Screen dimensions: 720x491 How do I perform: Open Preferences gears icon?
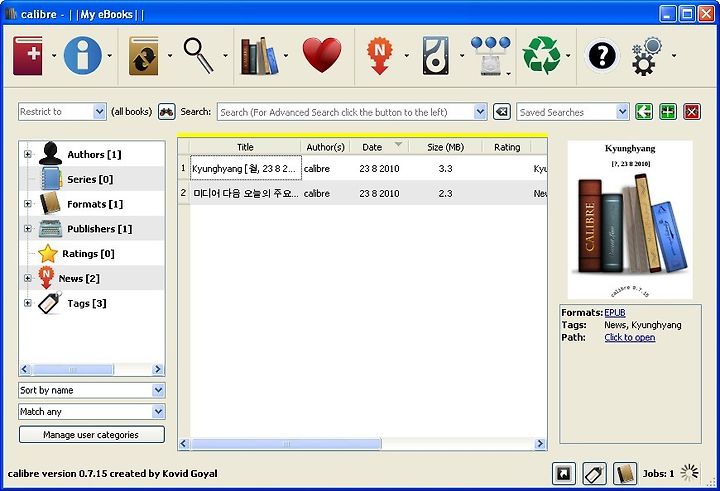point(647,56)
